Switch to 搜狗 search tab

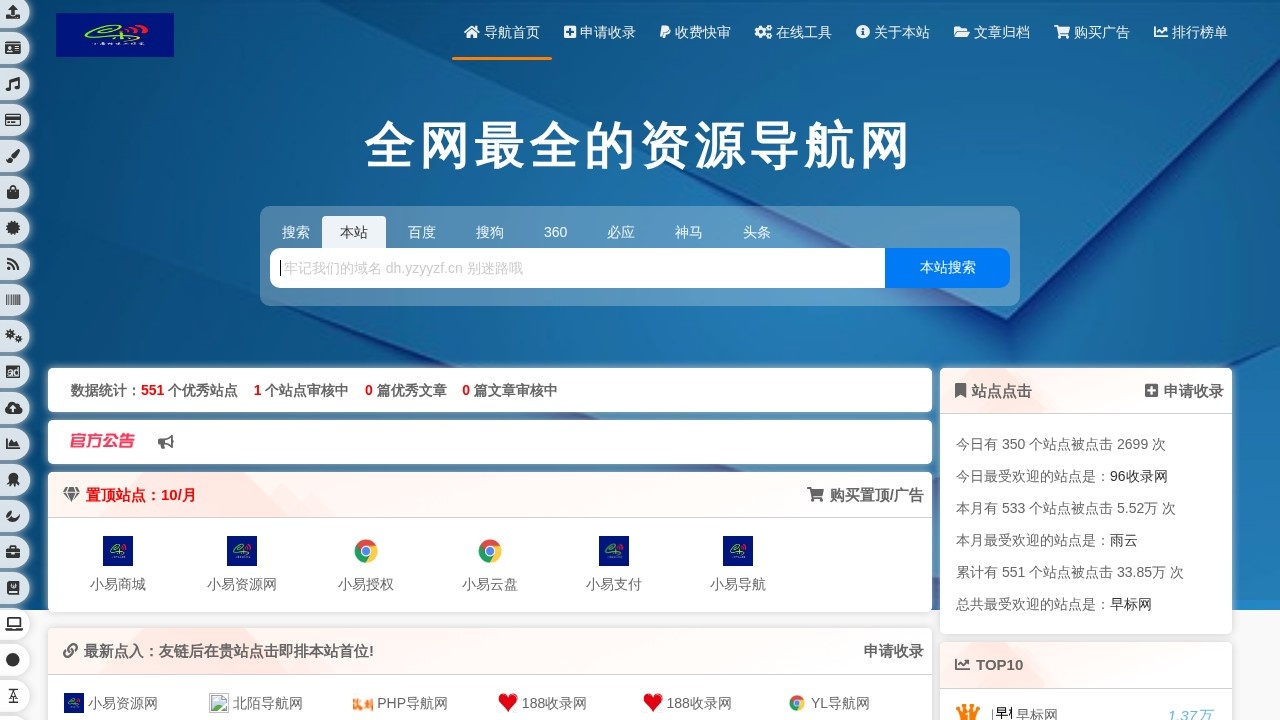tap(490, 232)
